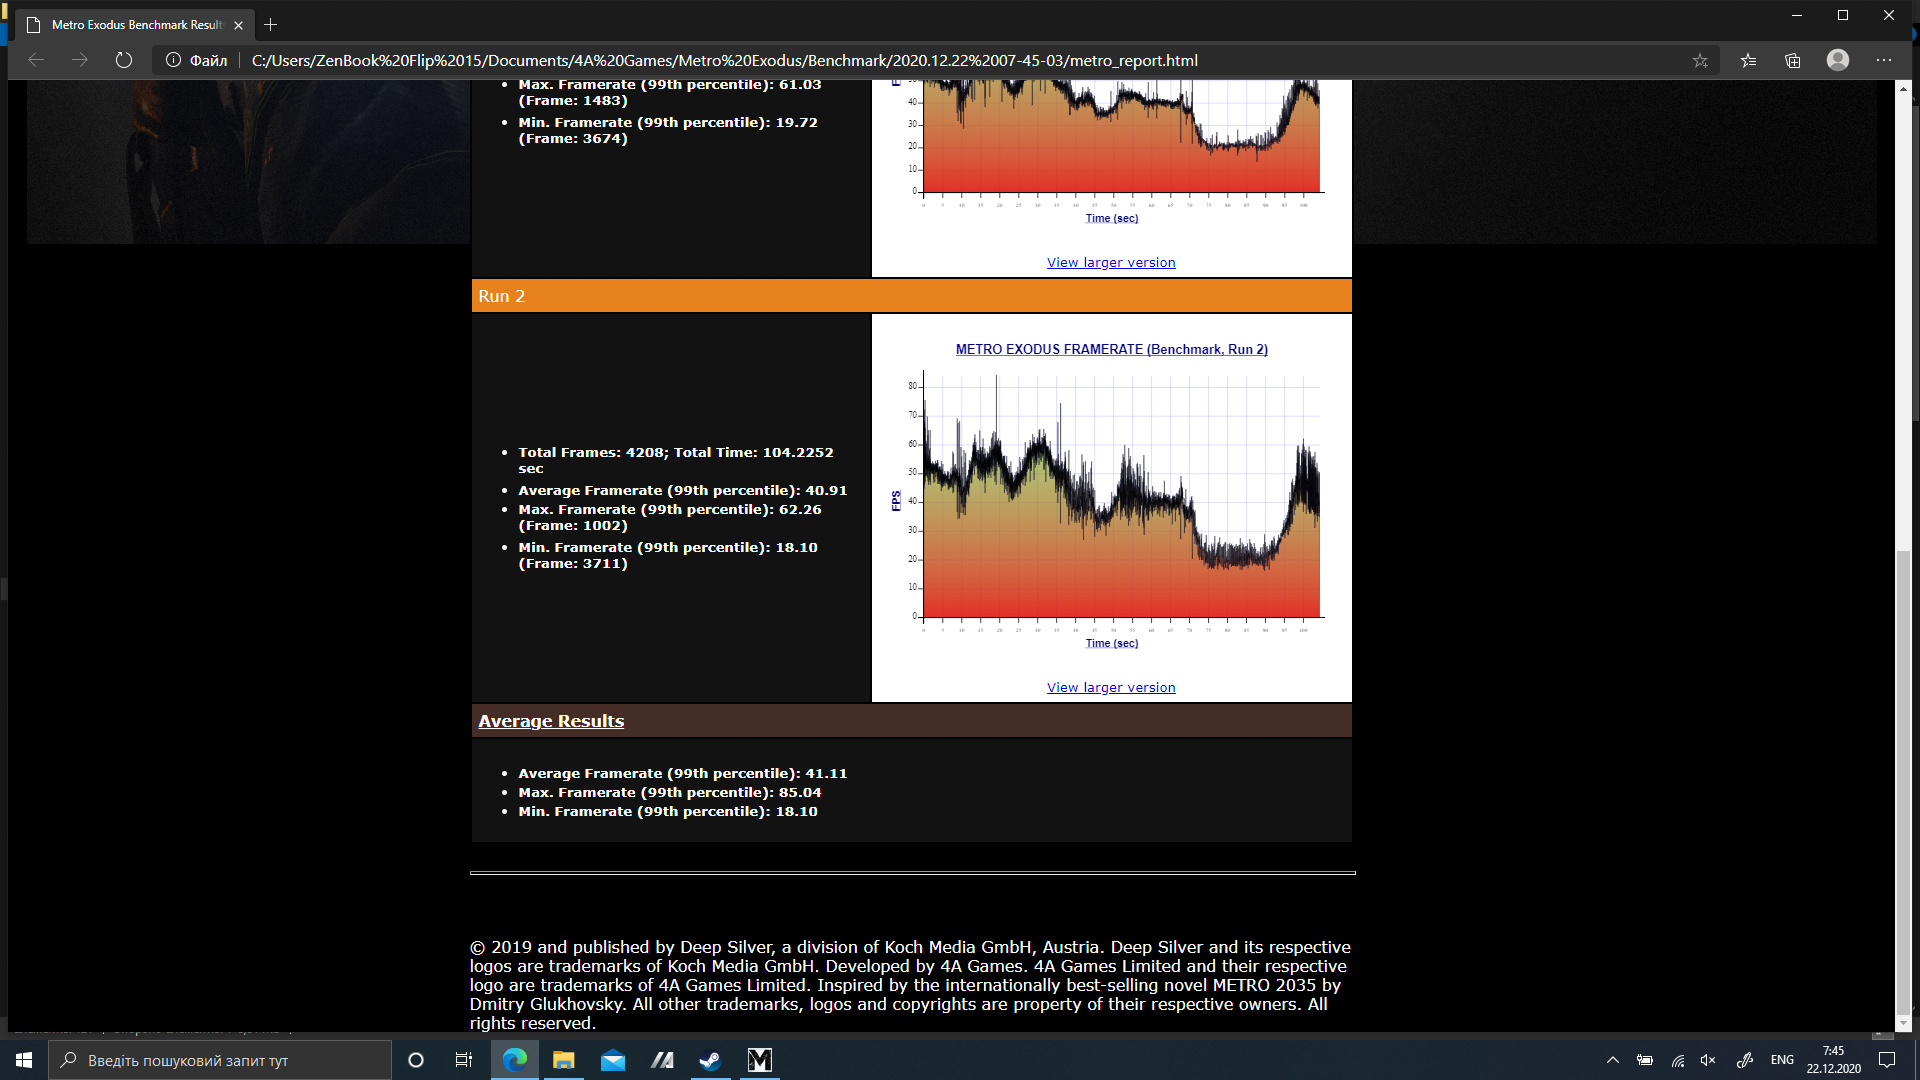The image size is (1920, 1080).
Task: Click the Run 2 section header
Action: click(912, 296)
